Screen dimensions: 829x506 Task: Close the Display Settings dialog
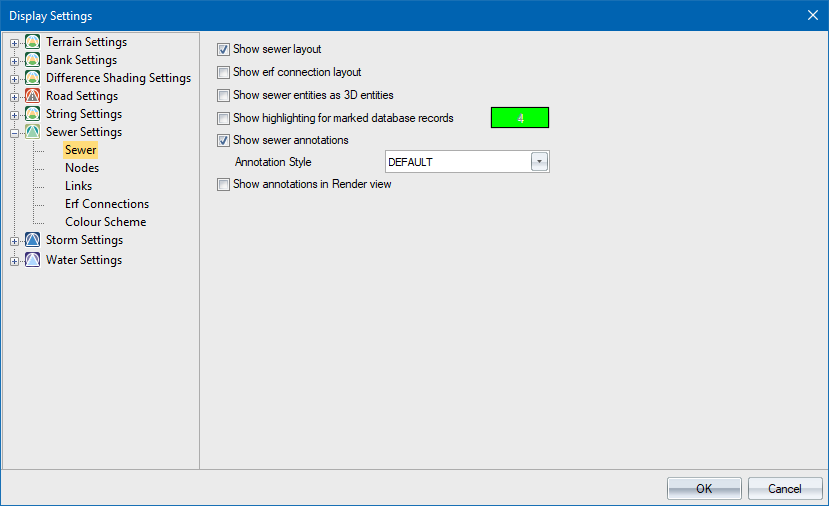pos(811,15)
